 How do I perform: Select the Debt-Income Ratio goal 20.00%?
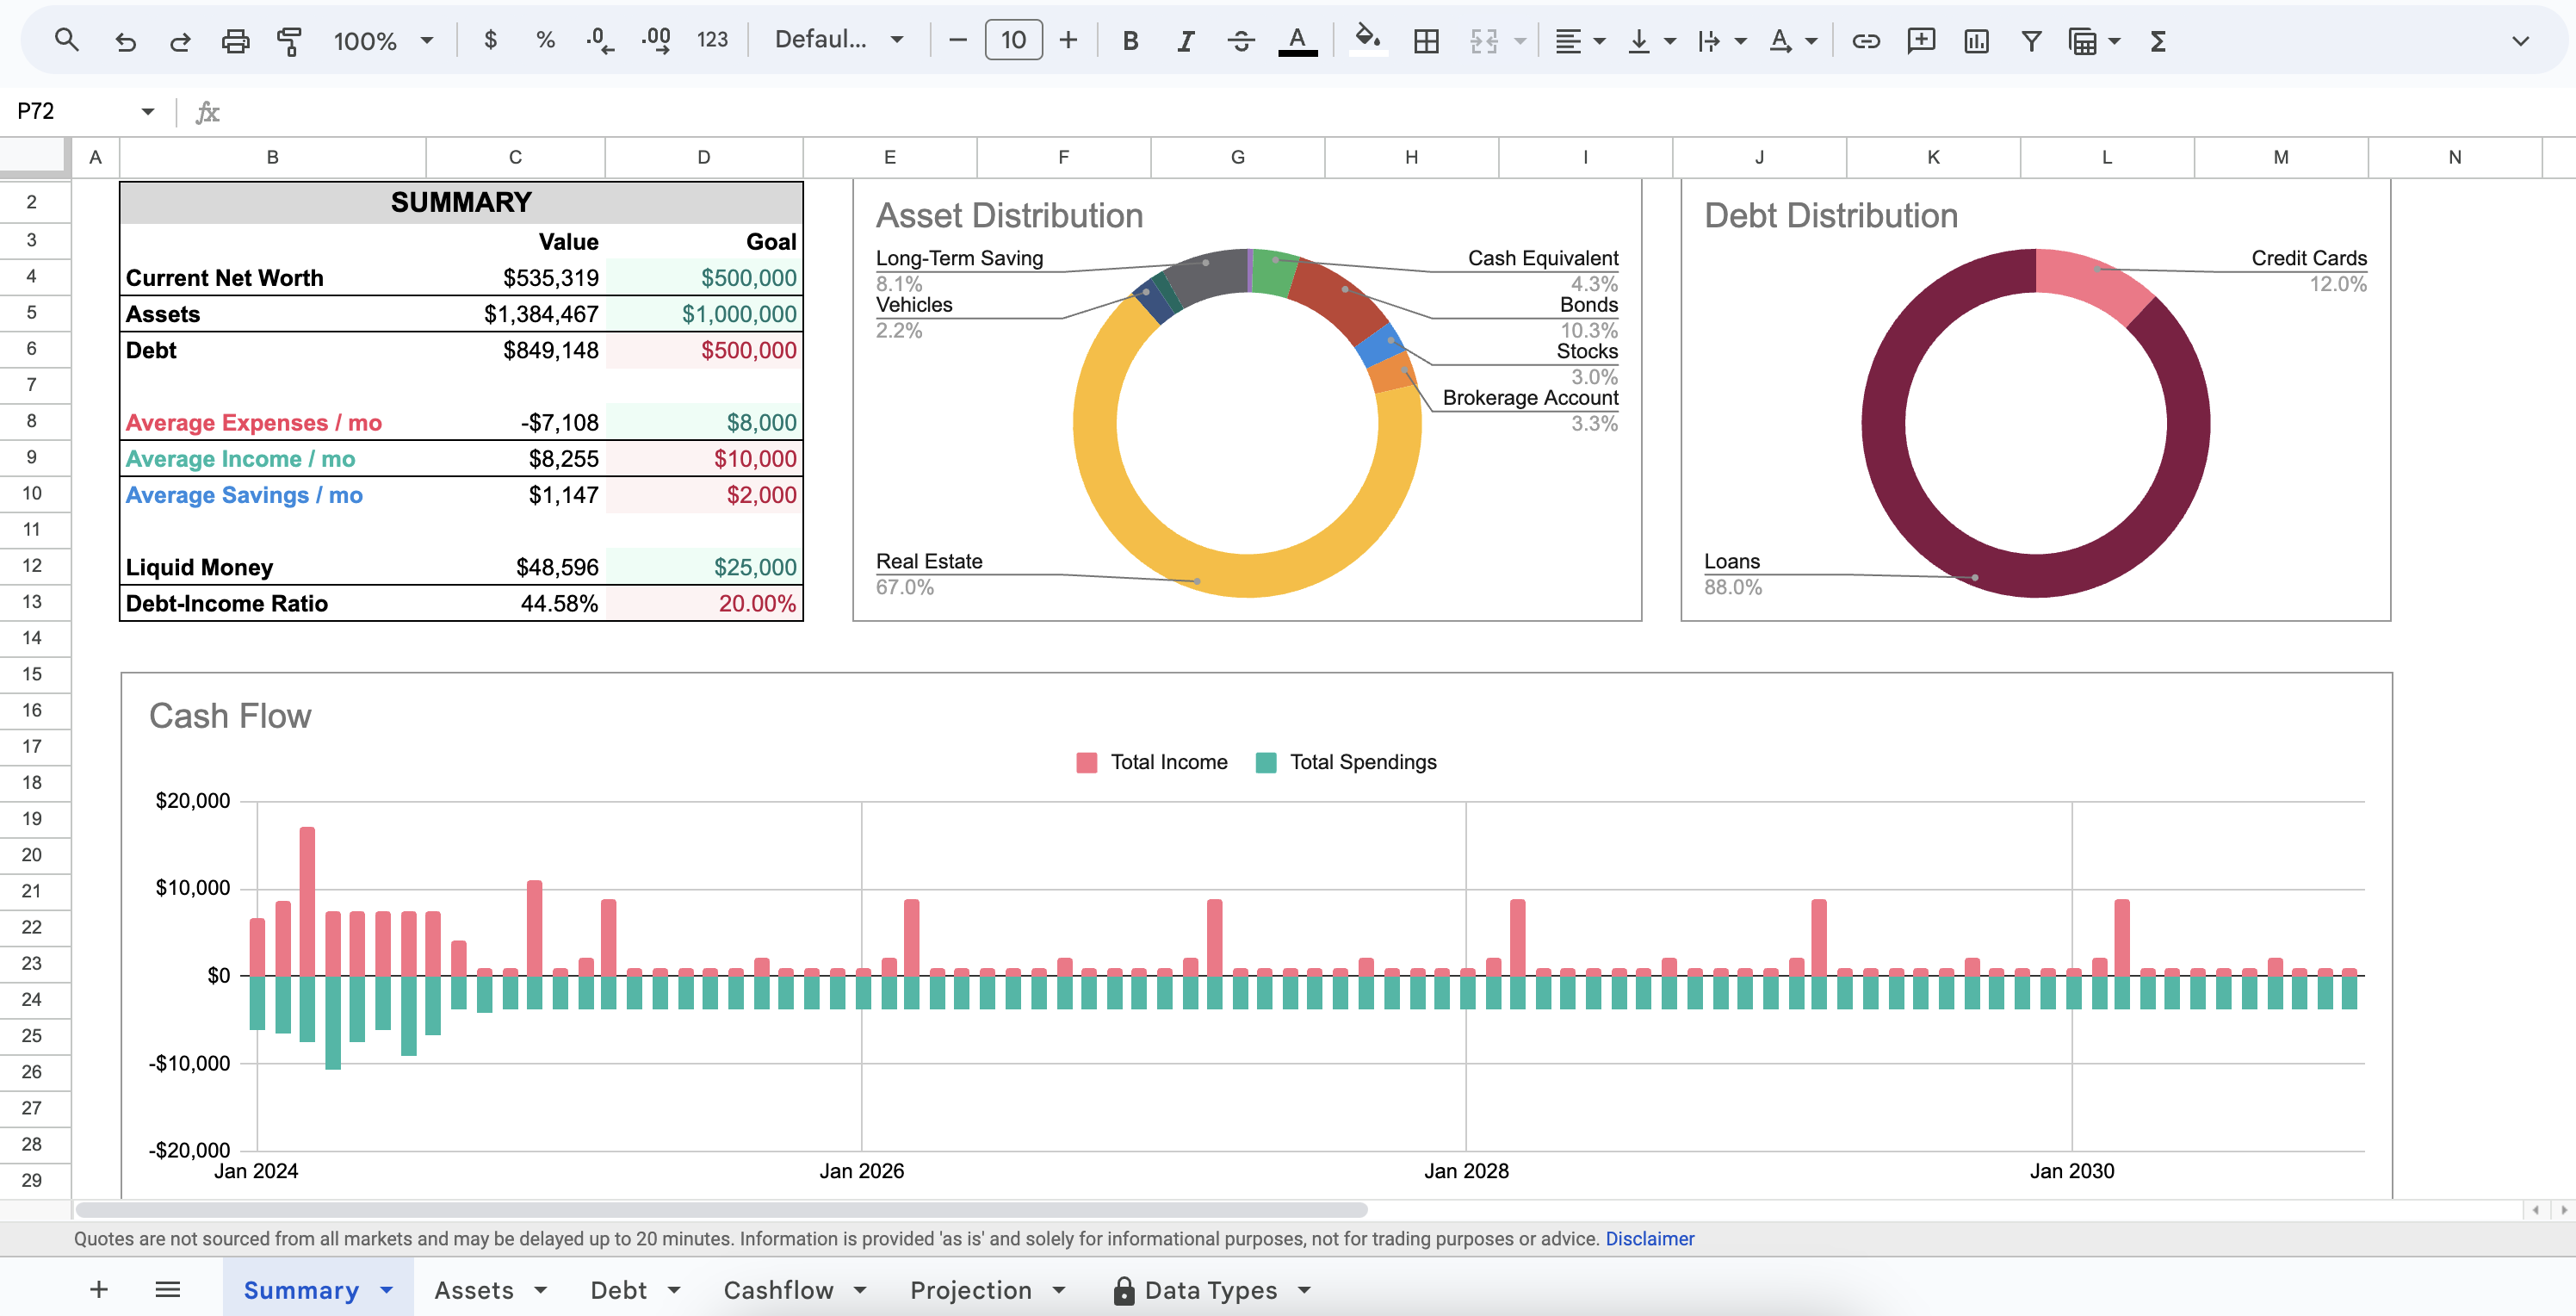[704, 603]
